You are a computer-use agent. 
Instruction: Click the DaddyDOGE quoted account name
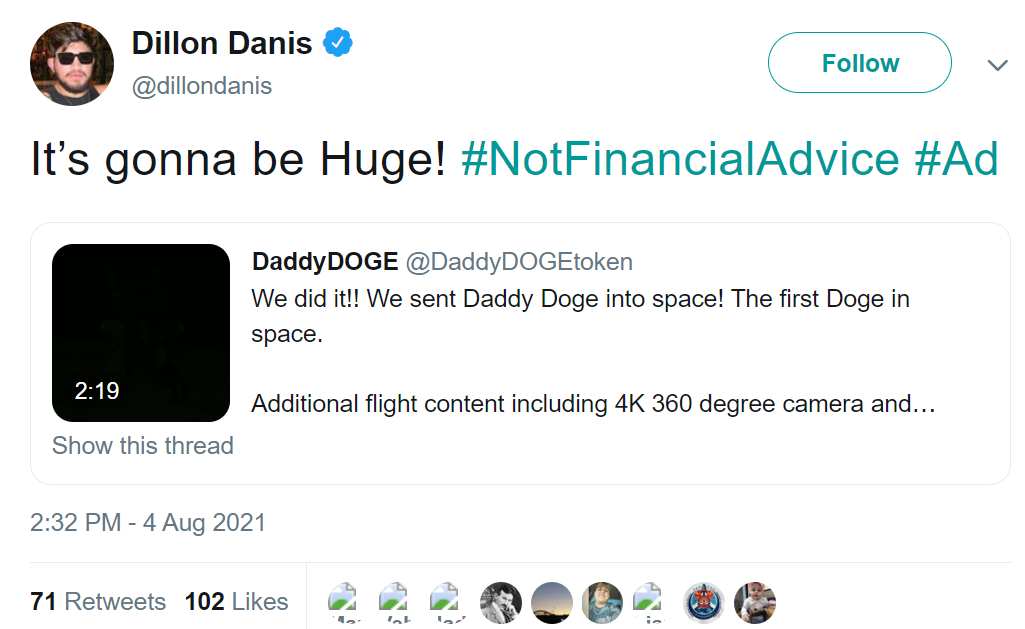(325, 262)
